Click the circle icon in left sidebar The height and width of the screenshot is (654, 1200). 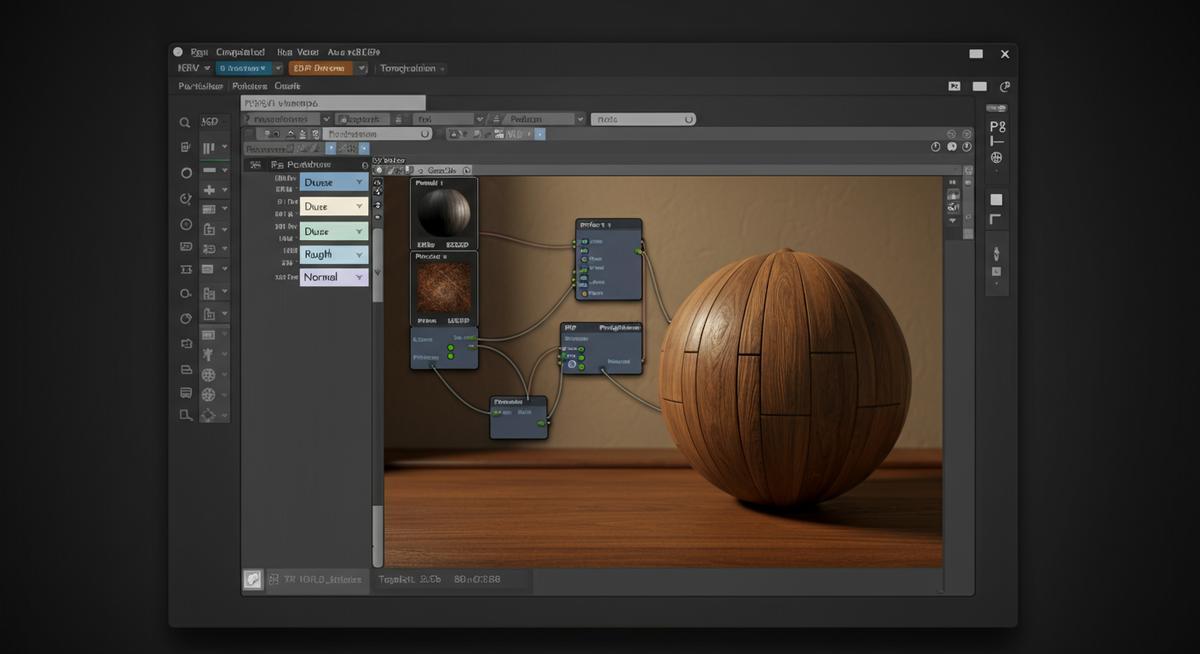[186, 173]
